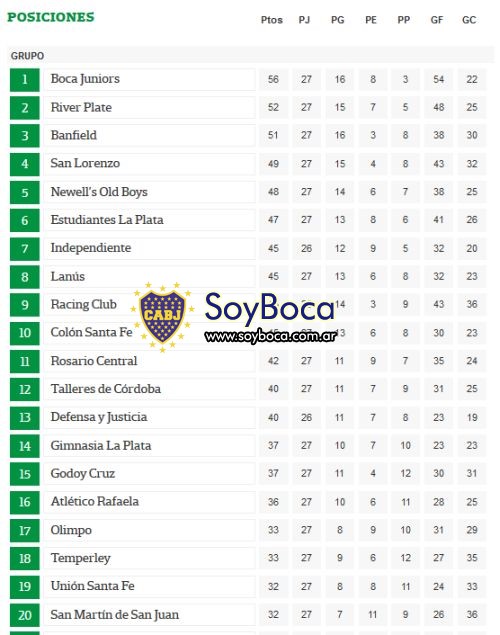Click the PJ column header
This screenshot has height=635, width=500.
304,20
